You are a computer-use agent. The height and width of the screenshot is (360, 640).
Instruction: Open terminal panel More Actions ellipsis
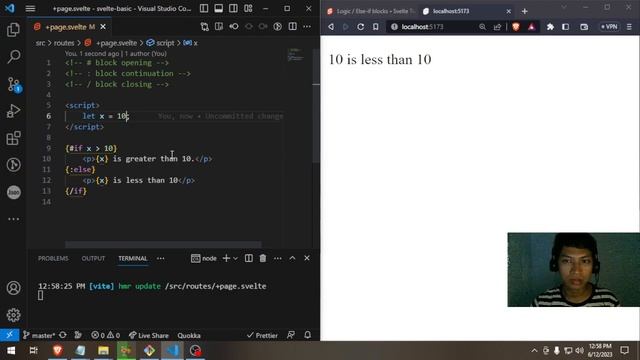278,258
